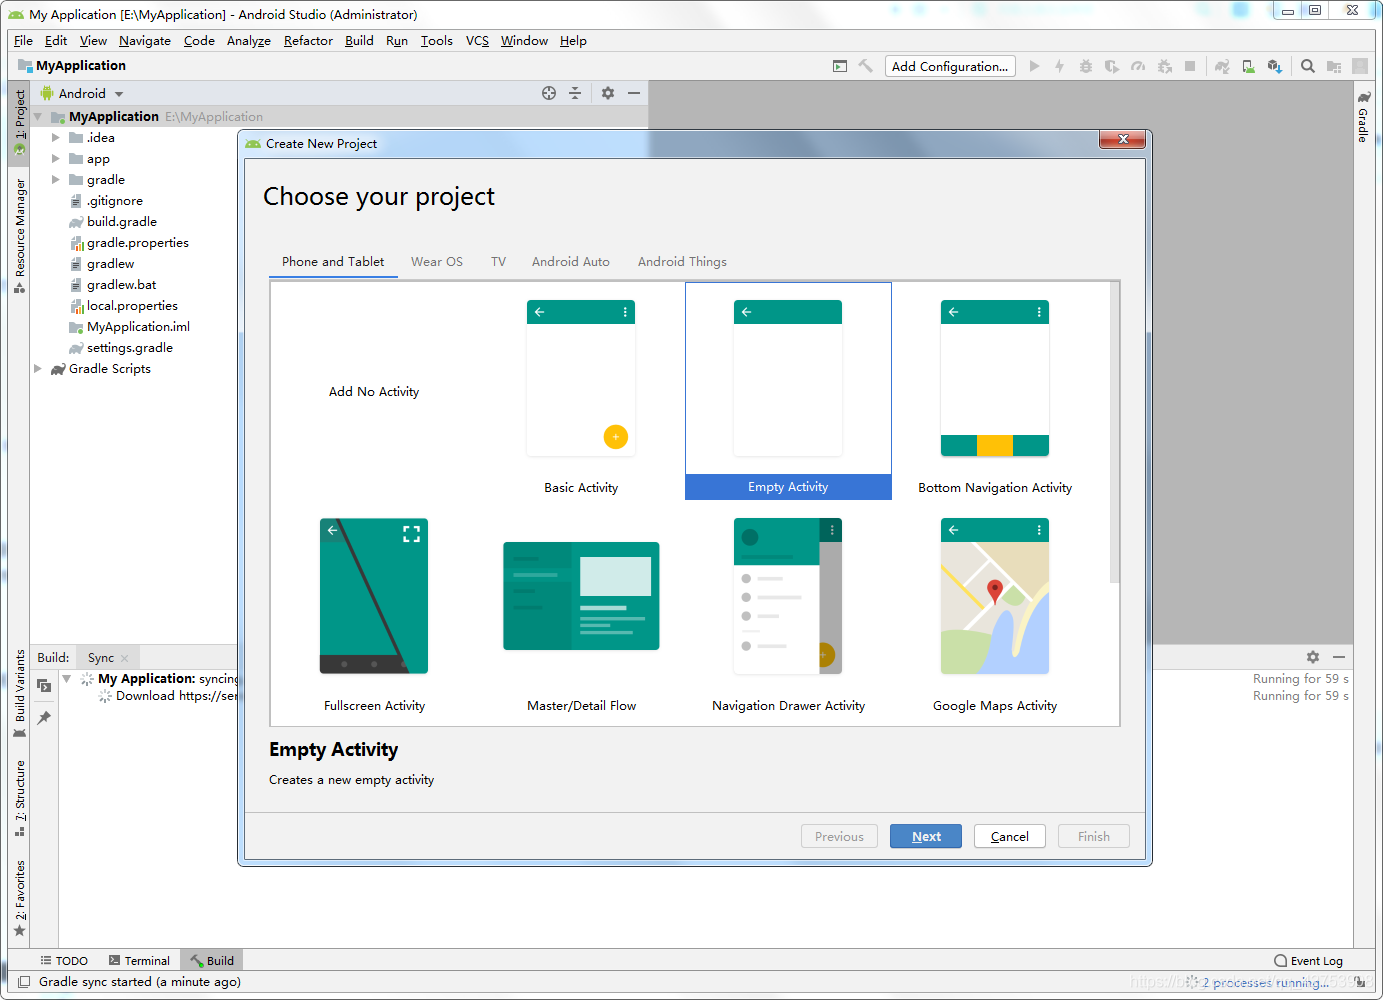Collapse the MyApplication root tree node
The height and width of the screenshot is (1000, 1383).
(x=38, y=117)
